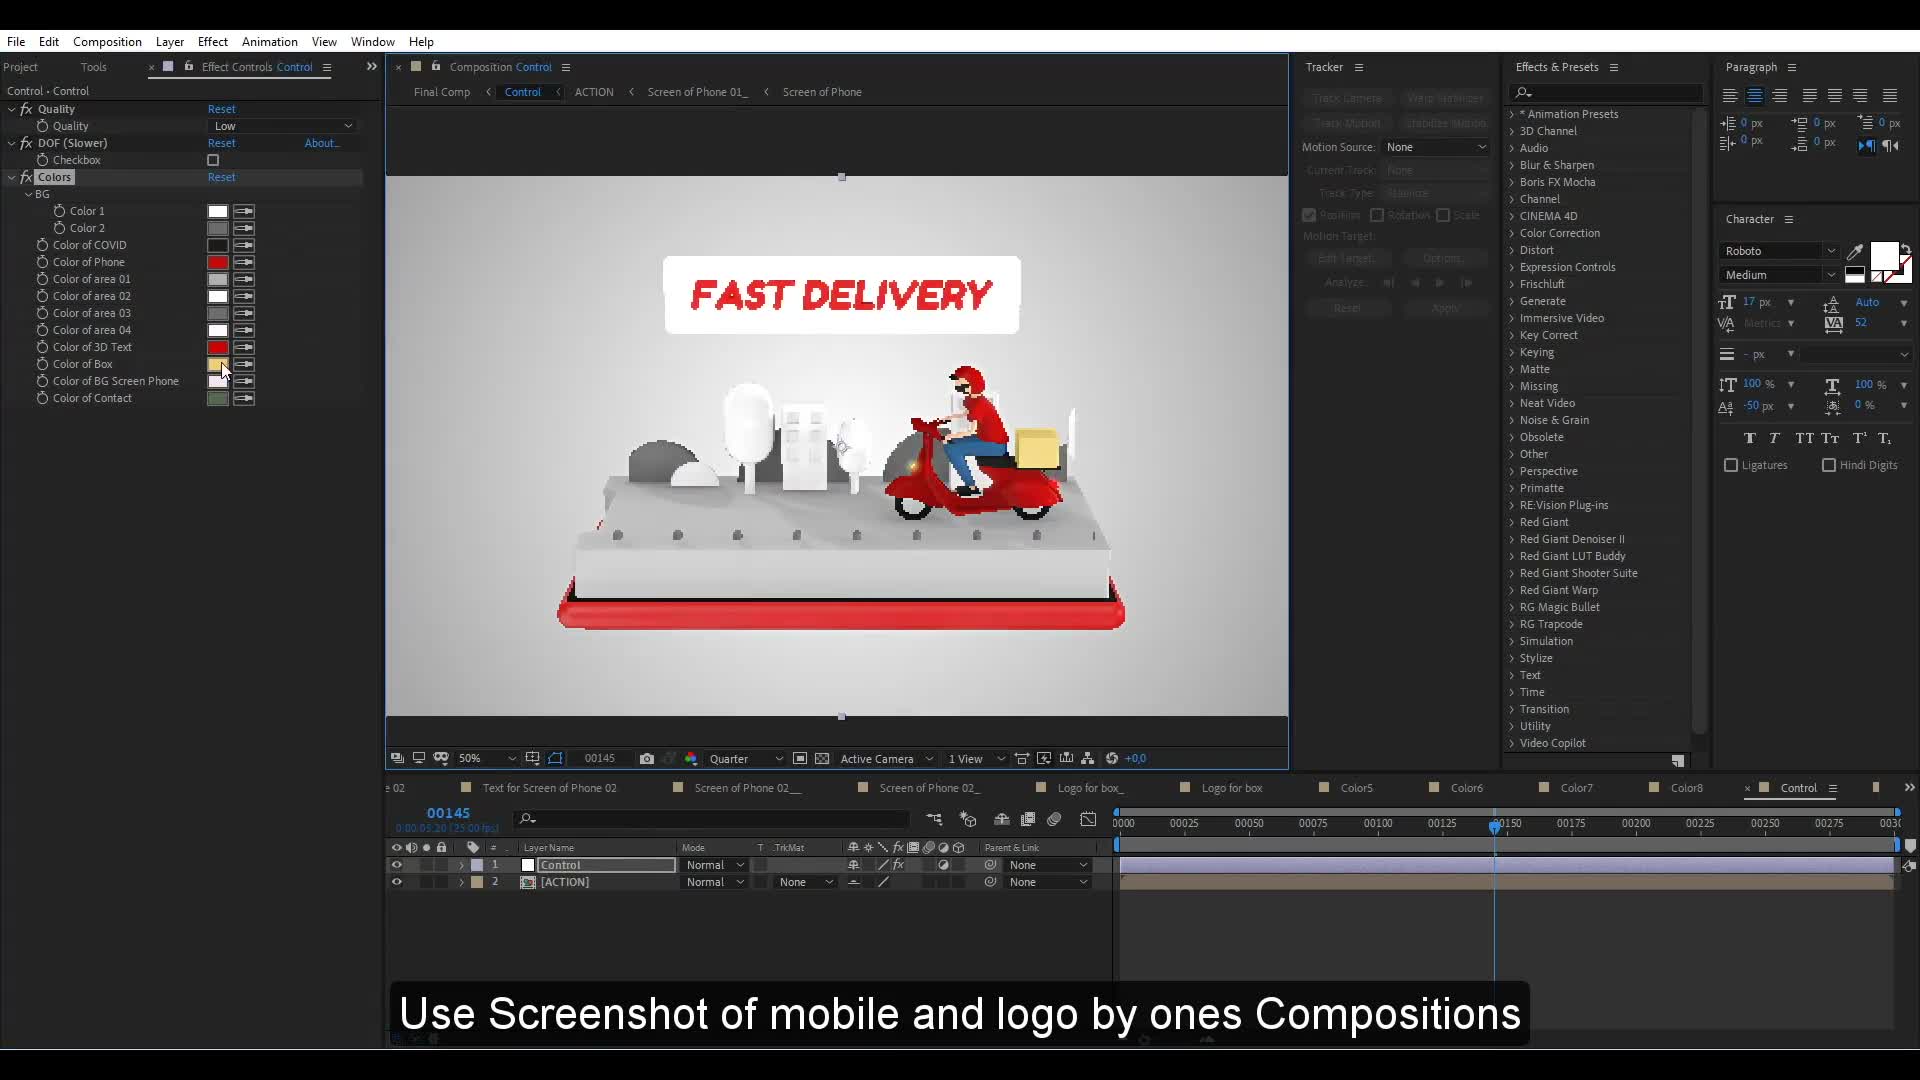Enable DOF Slower effect checkbox
Image resolution: width=1920 pixels, height=1080 pixels.
[212, 160]
